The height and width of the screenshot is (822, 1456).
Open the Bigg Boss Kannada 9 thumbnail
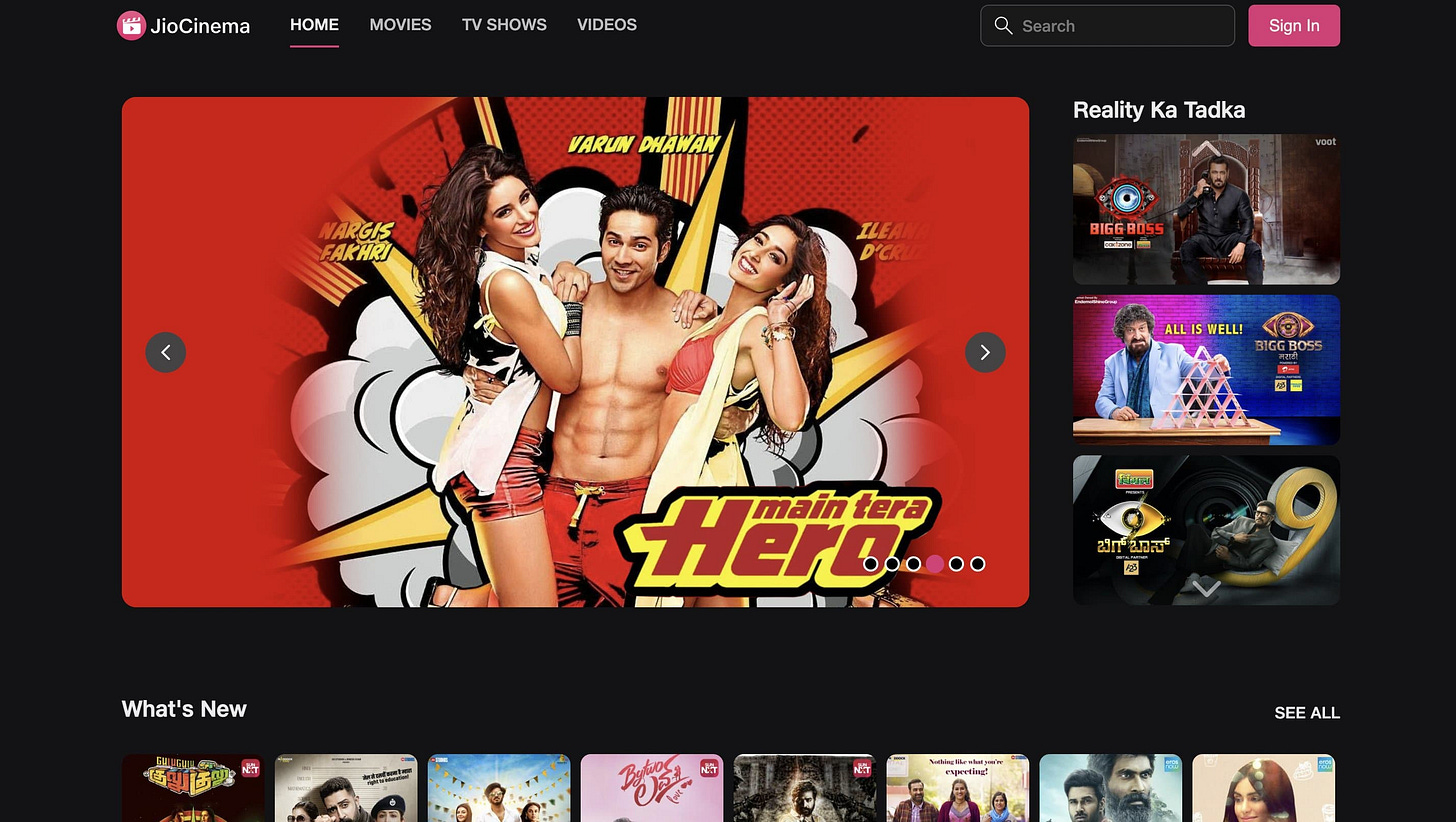tap(1206, 530)
